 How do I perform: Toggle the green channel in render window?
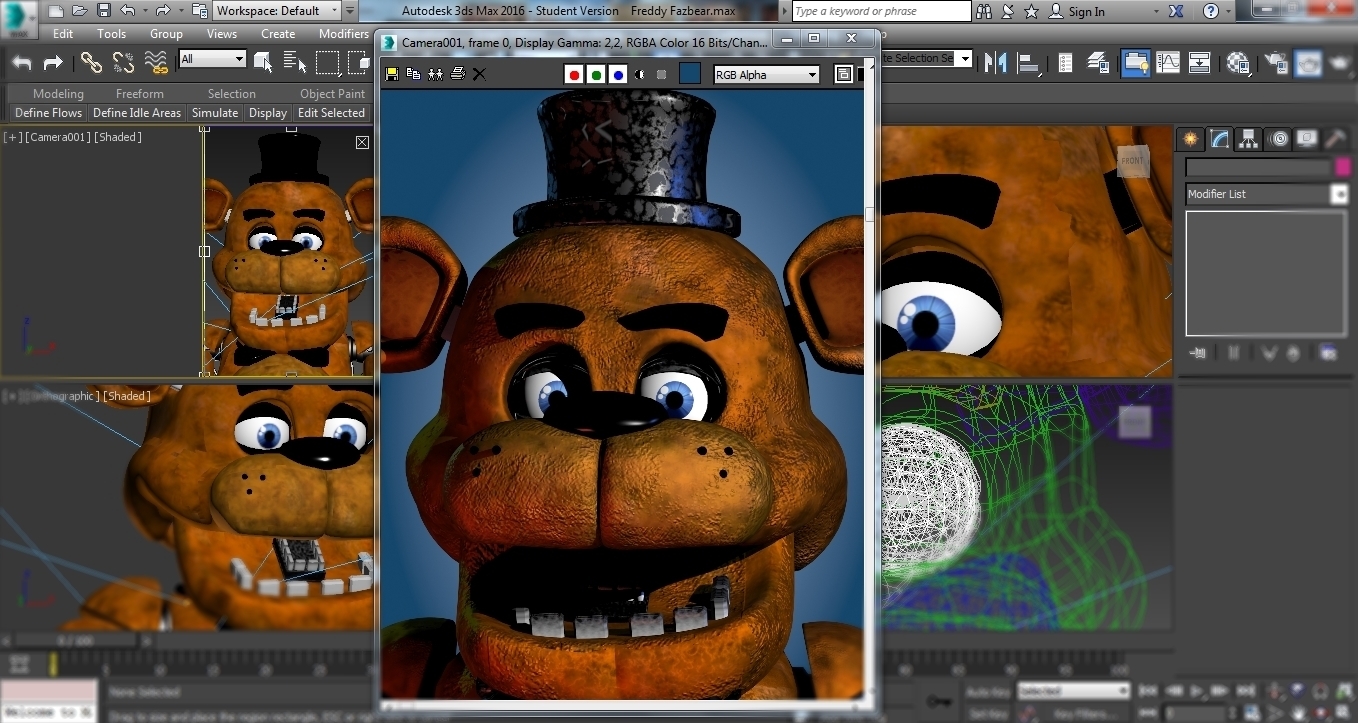point(596,74)
